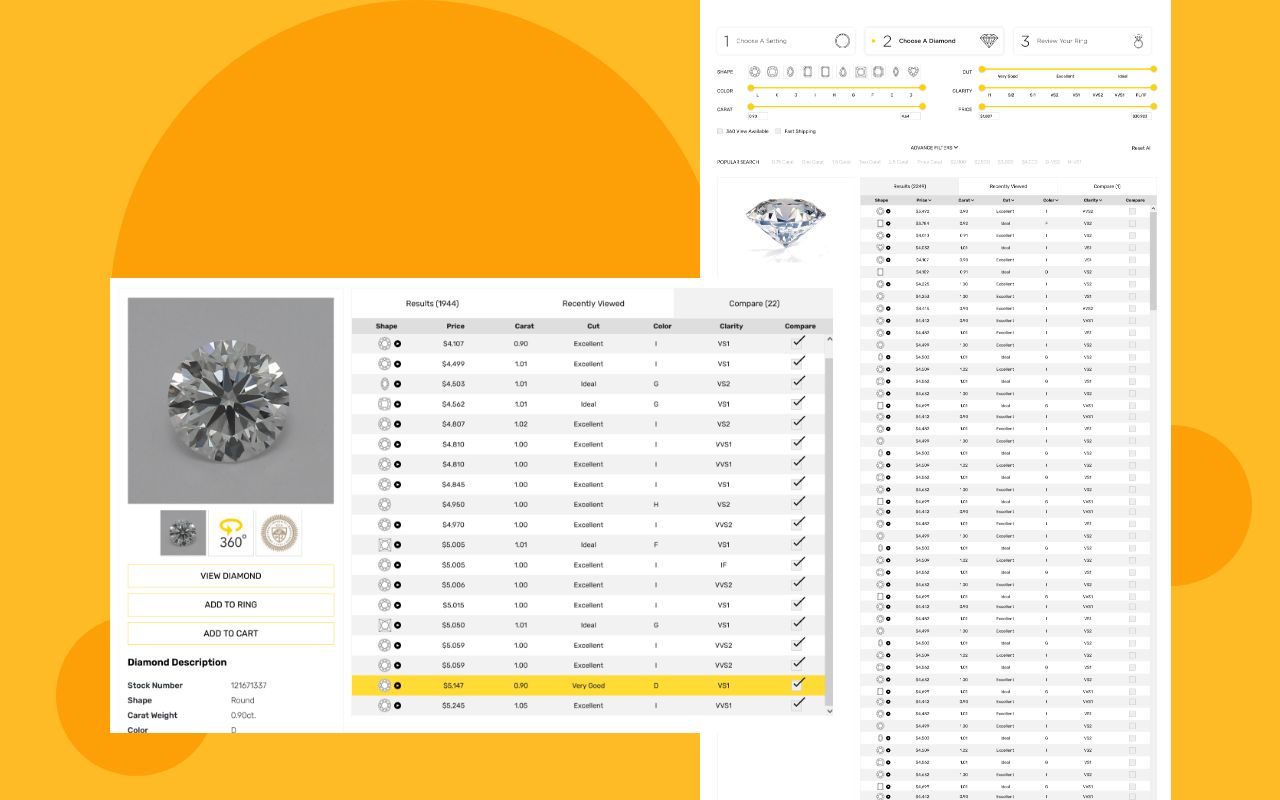
Task: Select the oval shape filter icon
Action: tap(790, 72)
